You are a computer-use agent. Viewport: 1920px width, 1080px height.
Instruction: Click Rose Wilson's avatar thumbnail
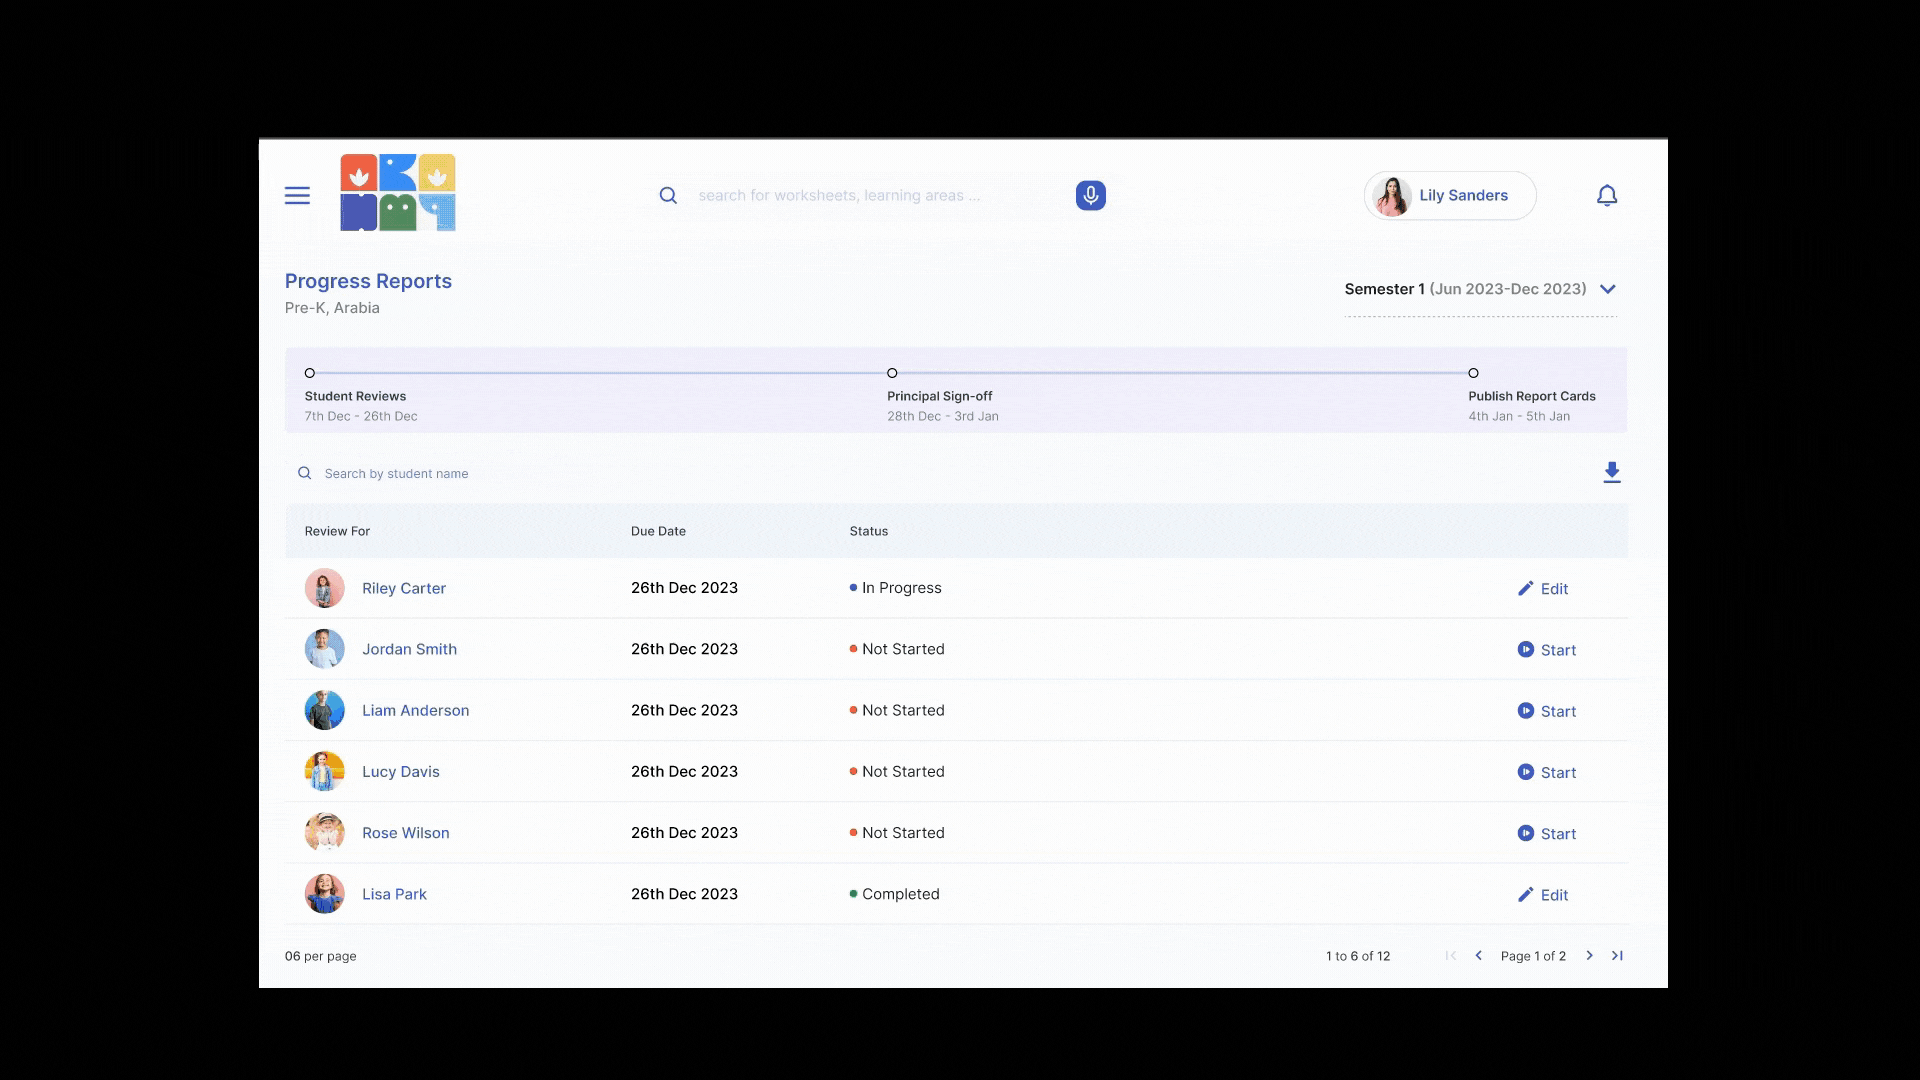[x=324, y=833]
